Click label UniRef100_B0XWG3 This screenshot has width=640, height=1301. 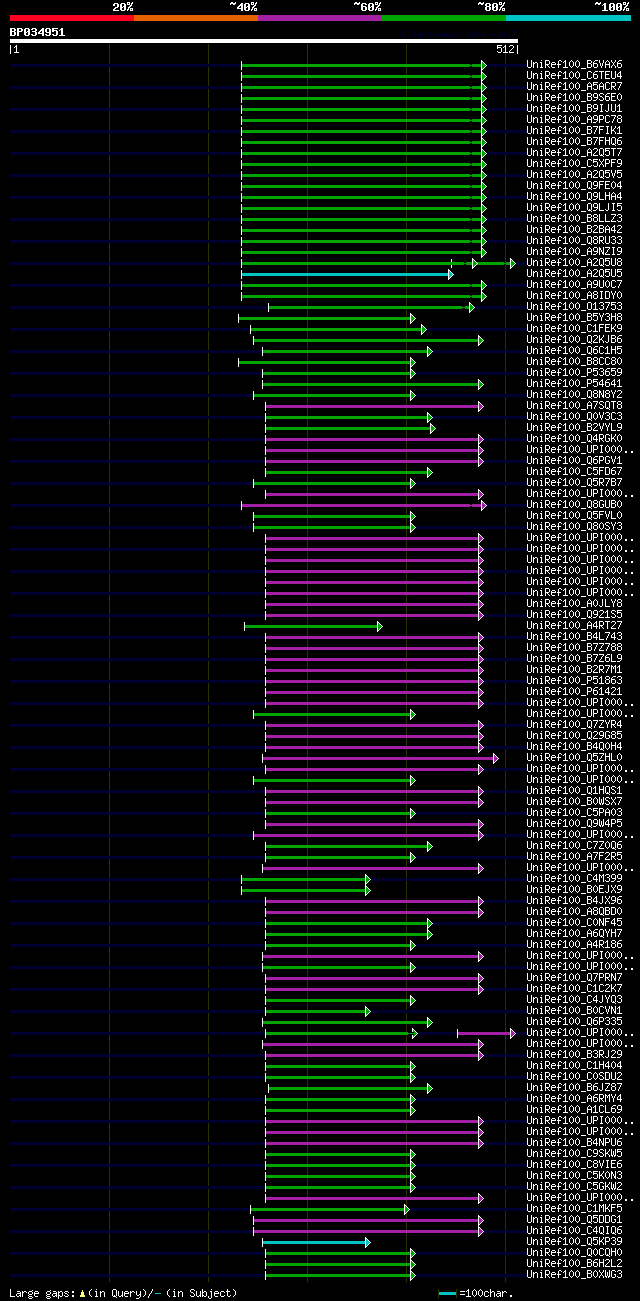point(574,1275)
